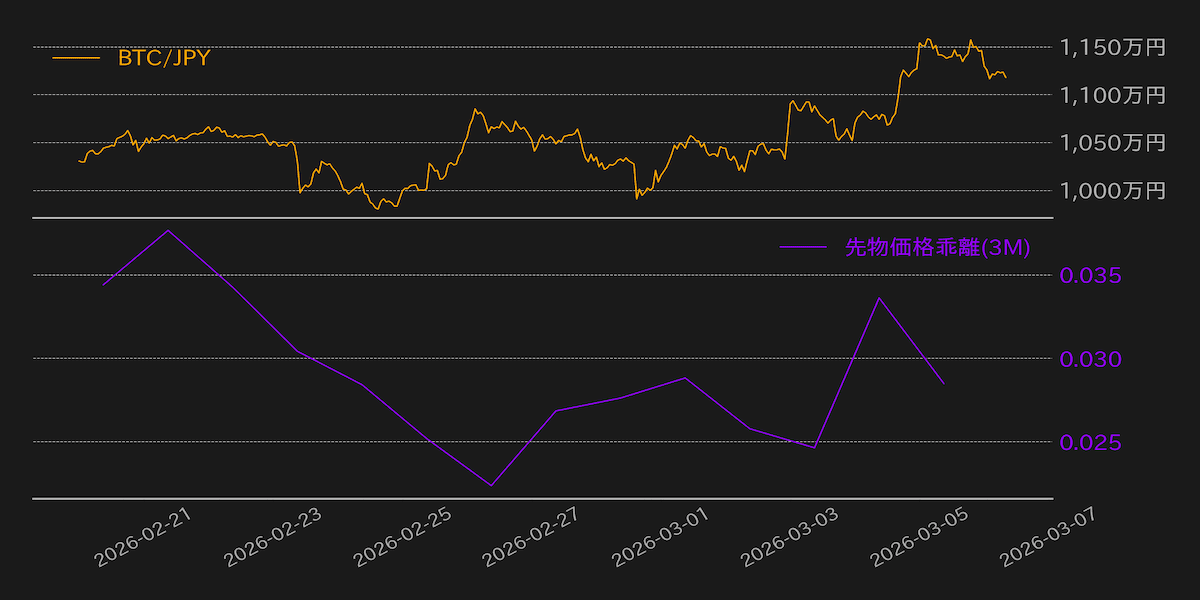Select the 1,050万円 y-axis label

tap(1113, 143)
